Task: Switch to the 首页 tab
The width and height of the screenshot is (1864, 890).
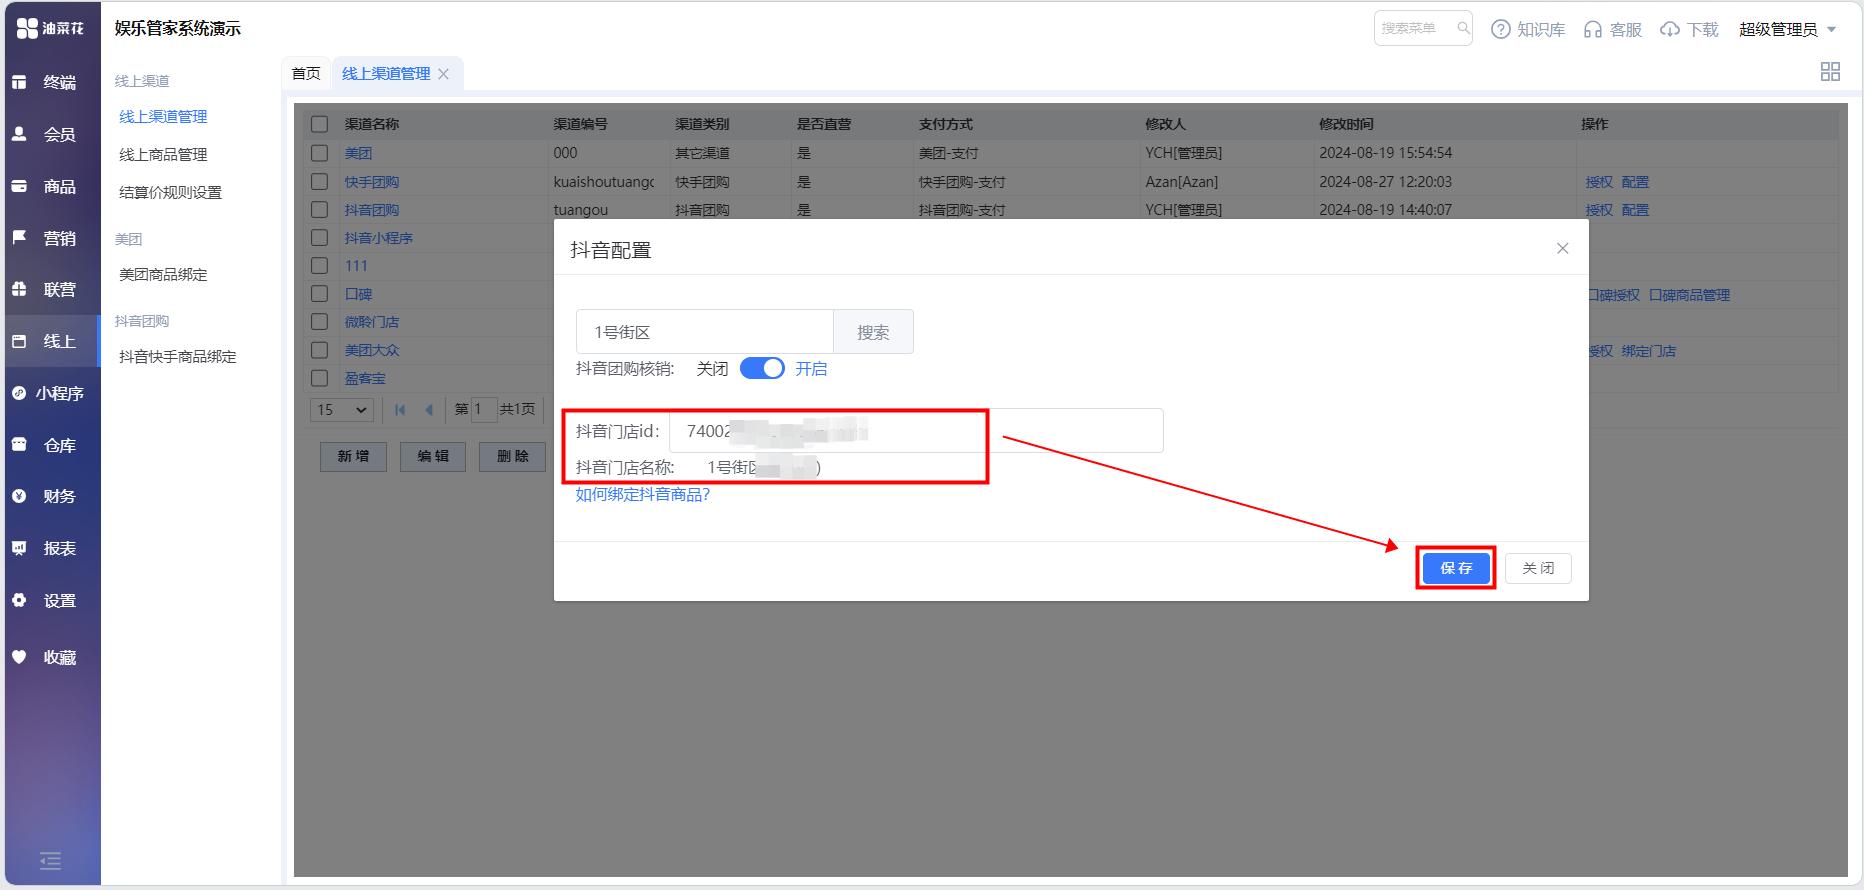Action: click(x=306, y=73)
